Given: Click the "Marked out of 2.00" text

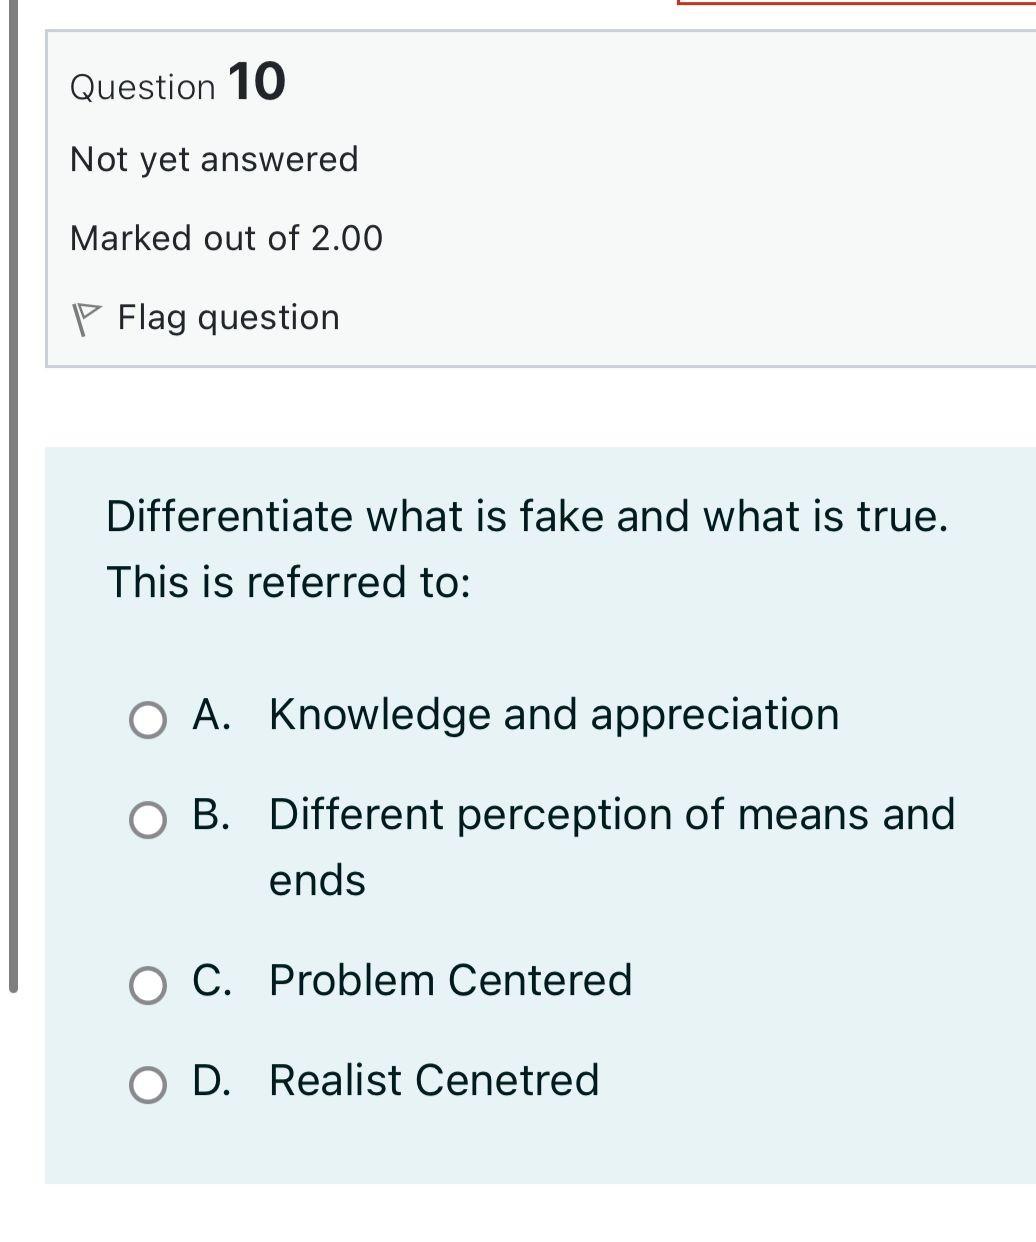Looking at the screenshot, I should click(x=227, y=238).
